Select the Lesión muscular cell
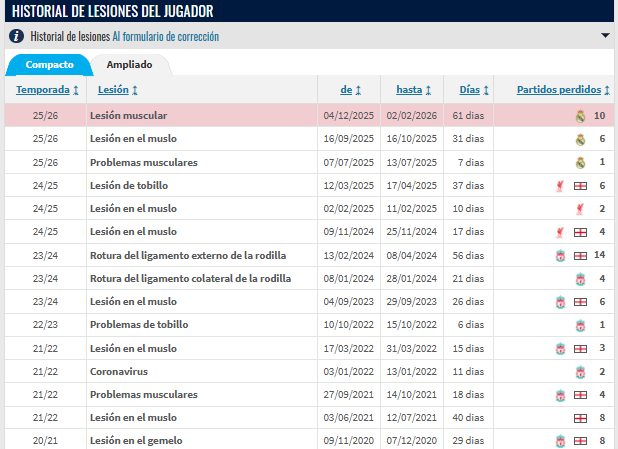The image size is (618, 449). [x=202, y=116]
